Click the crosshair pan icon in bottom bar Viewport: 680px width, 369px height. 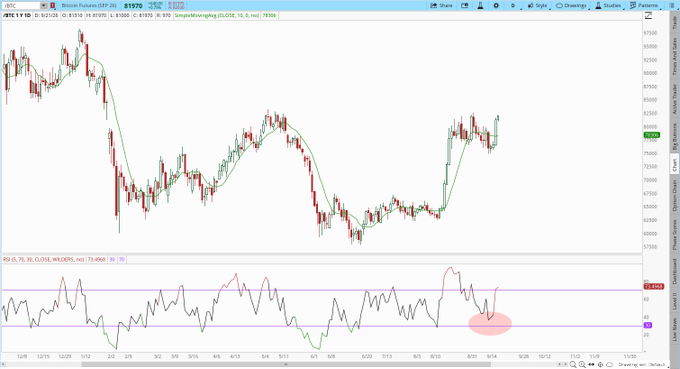(601, 365)
